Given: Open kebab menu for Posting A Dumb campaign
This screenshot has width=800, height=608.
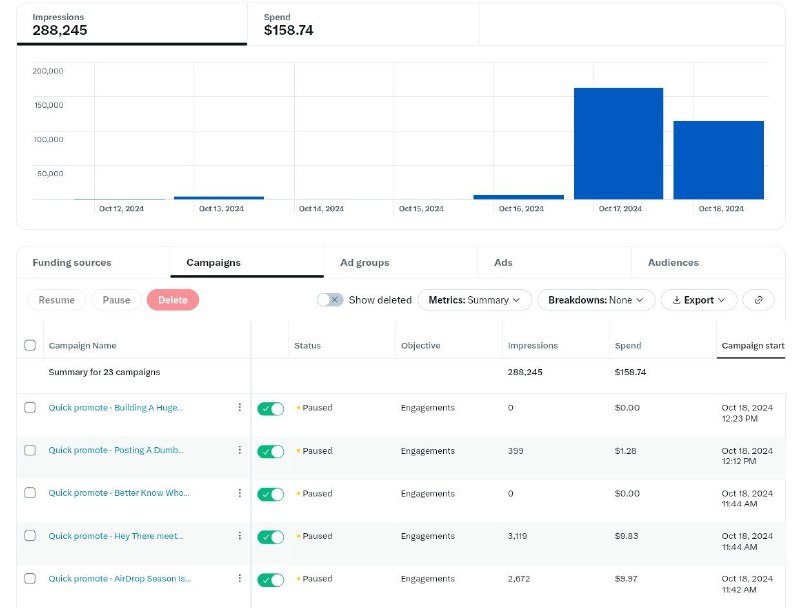Looking at the screenshot, I should [239, 450].
